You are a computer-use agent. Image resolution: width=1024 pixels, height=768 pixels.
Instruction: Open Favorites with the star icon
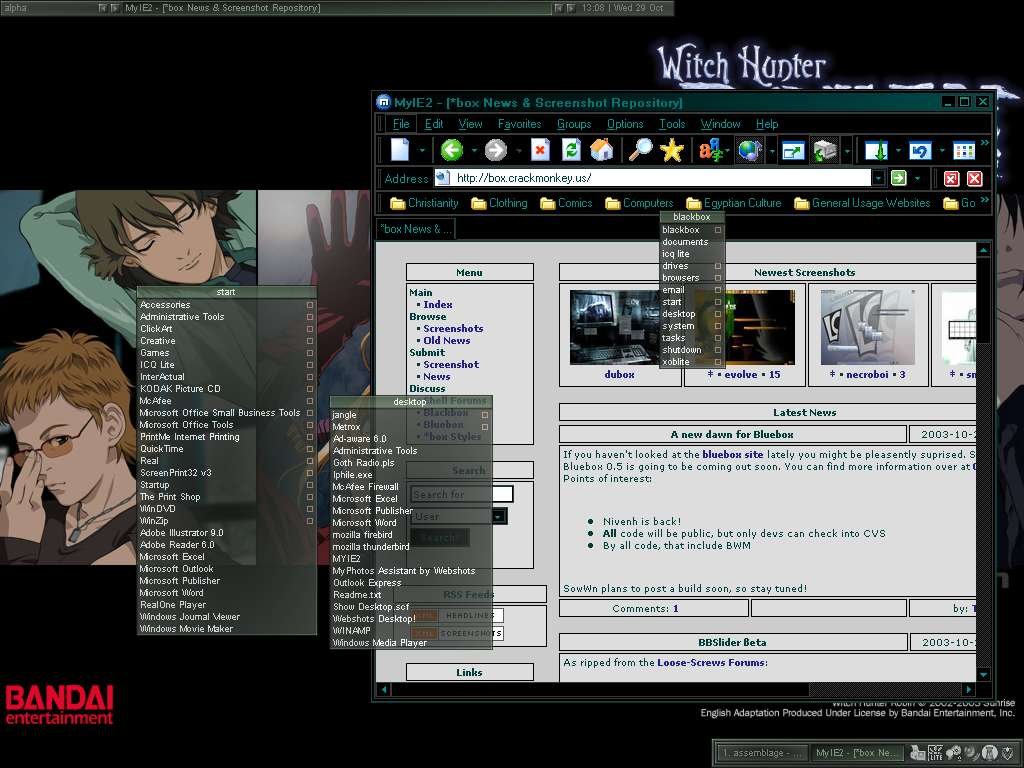671,150
